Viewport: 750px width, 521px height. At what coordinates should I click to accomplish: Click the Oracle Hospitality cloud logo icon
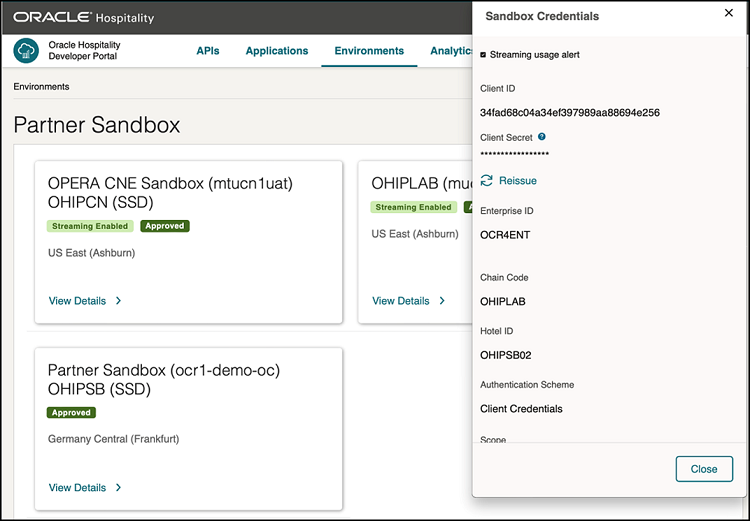[x=27, y=51]
